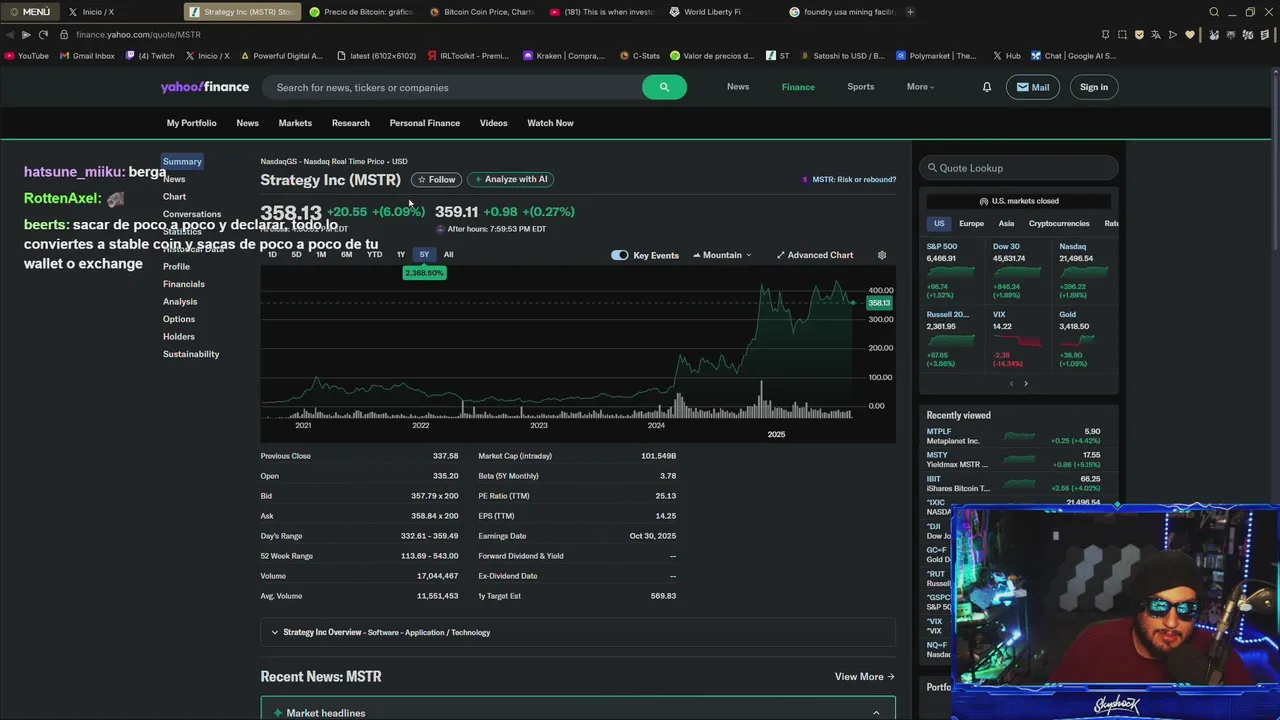1280x720 pixels.
Task: Open notifications bell icon
Action: pos(986,87)
